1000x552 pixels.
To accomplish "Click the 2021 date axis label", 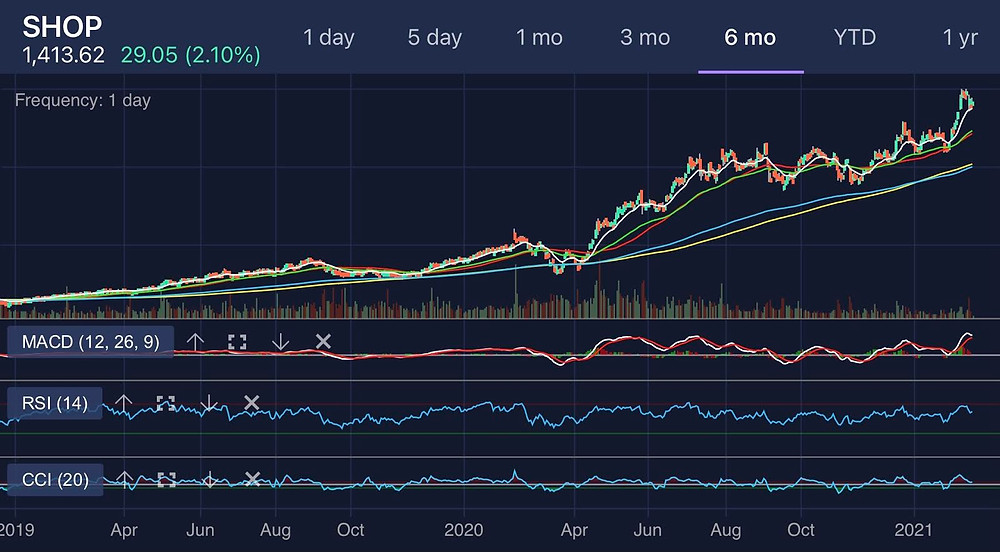I will pos(915,530).
